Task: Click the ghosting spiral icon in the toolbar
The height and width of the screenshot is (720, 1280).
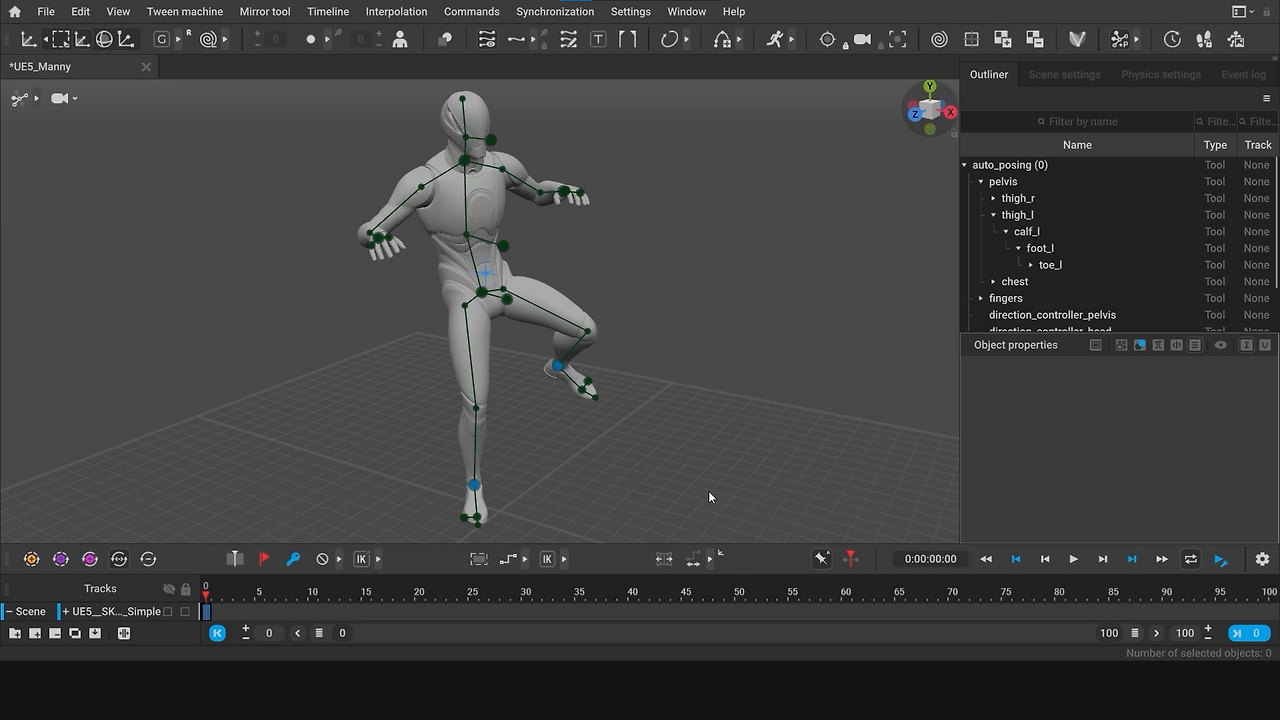Action: click(x=939, y=40)
